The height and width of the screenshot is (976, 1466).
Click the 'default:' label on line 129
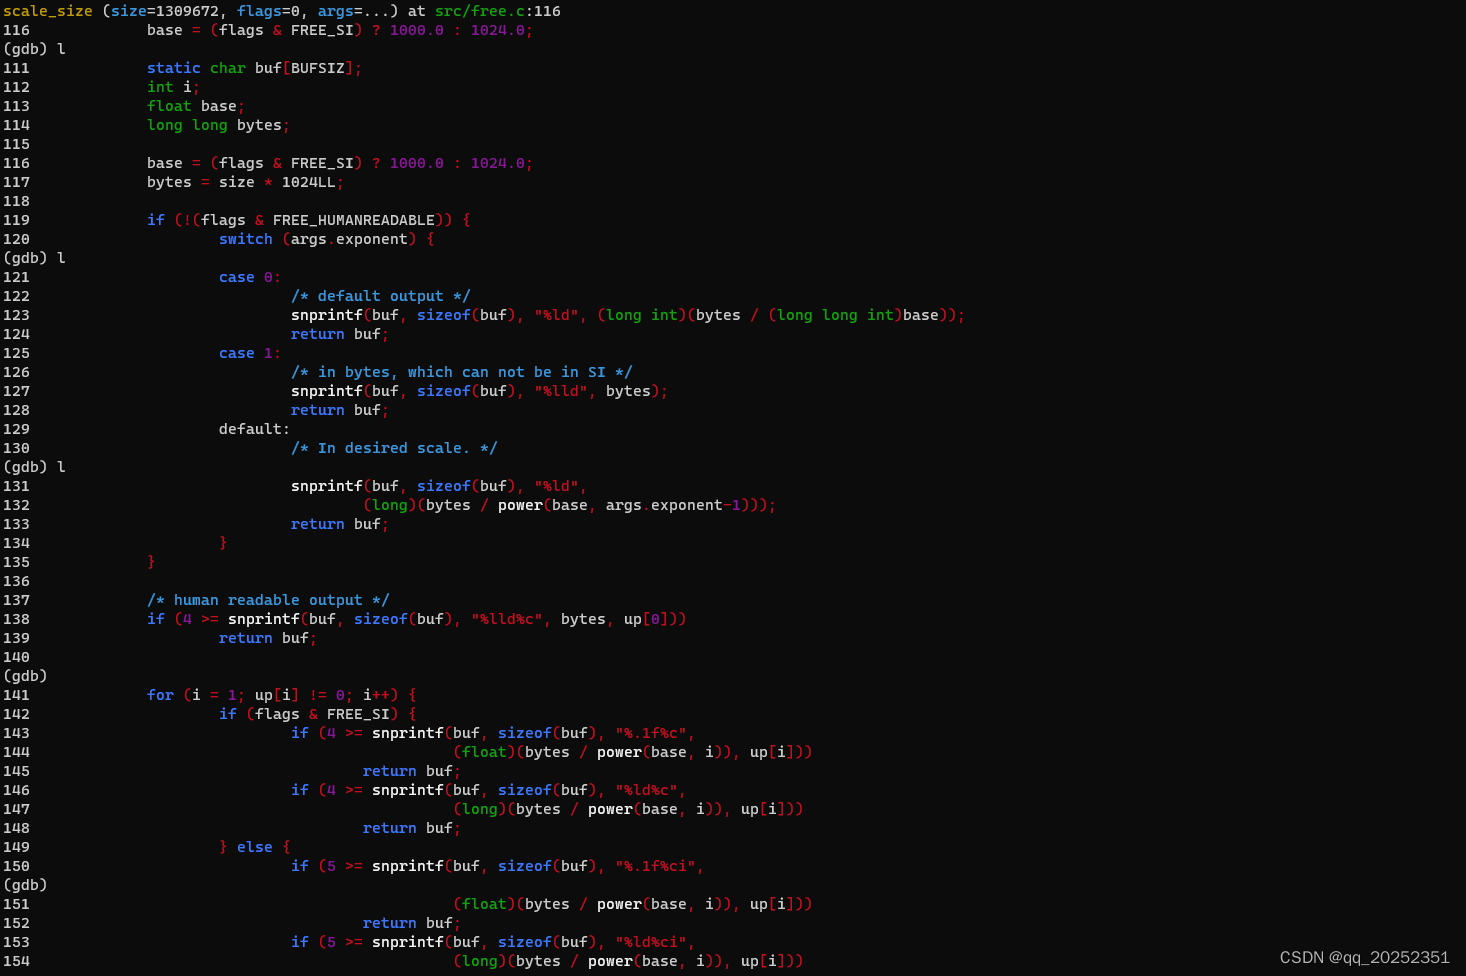pyautogui.click(x=254, y=429)
